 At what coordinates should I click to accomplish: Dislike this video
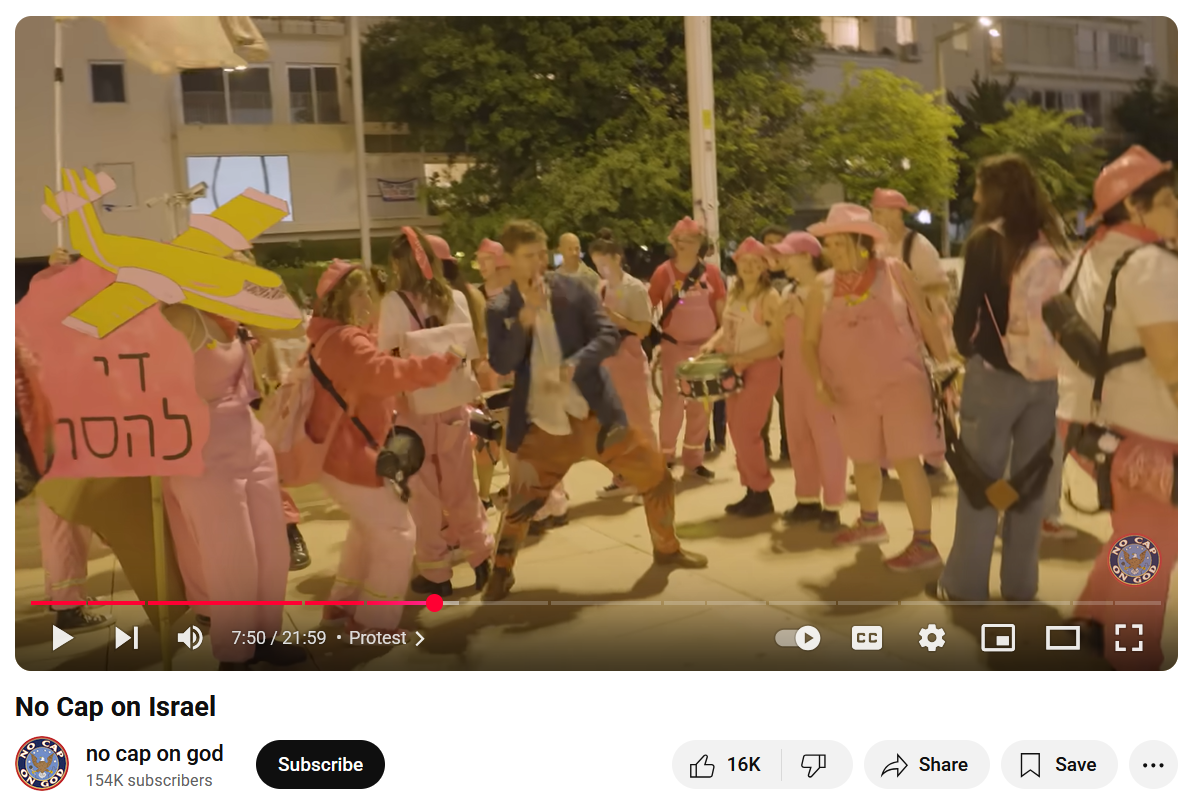pos(815,764)
